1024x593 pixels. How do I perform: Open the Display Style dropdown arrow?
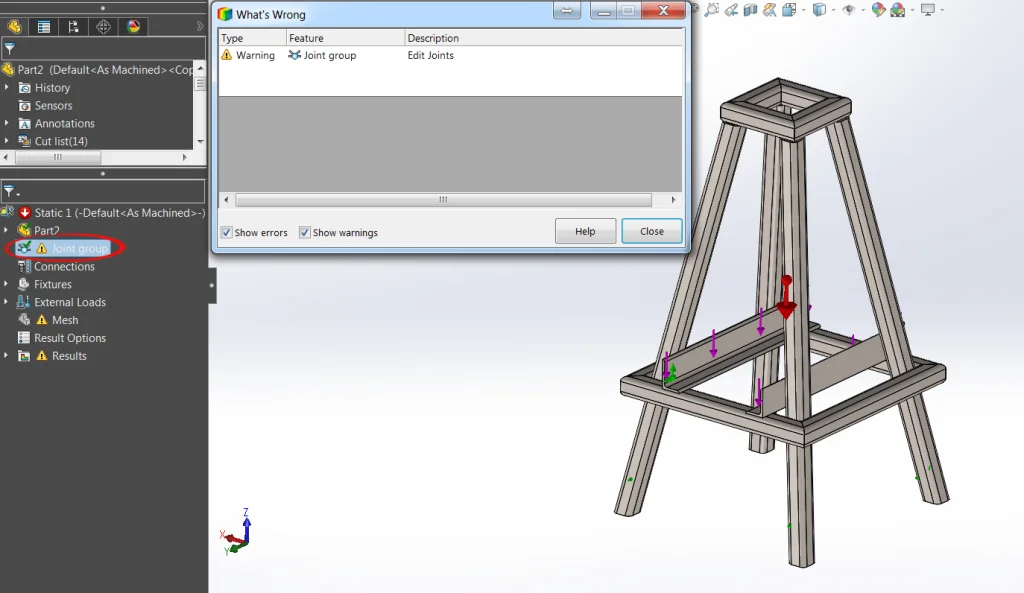(x=832, y=9)
